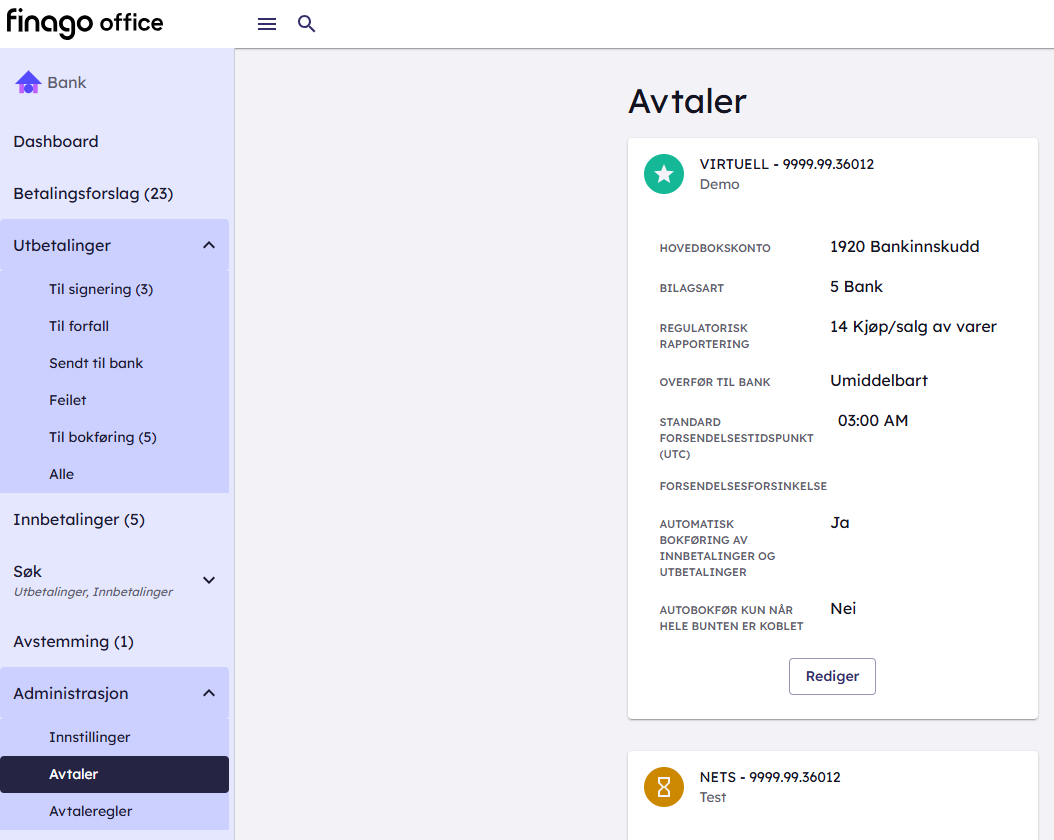
Task: View Feilet payments
Action: [x=68, y=400]
